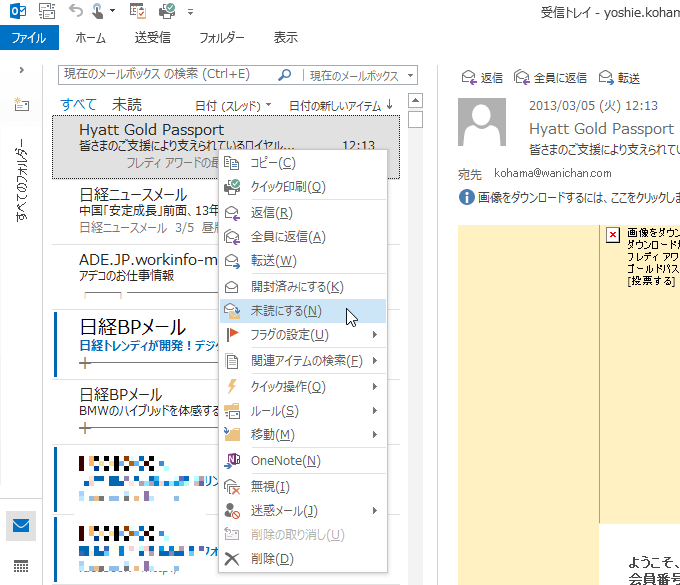Choose 削除(D) in the context menu
This screenshot has width=680, height=585.
[303, 559]
